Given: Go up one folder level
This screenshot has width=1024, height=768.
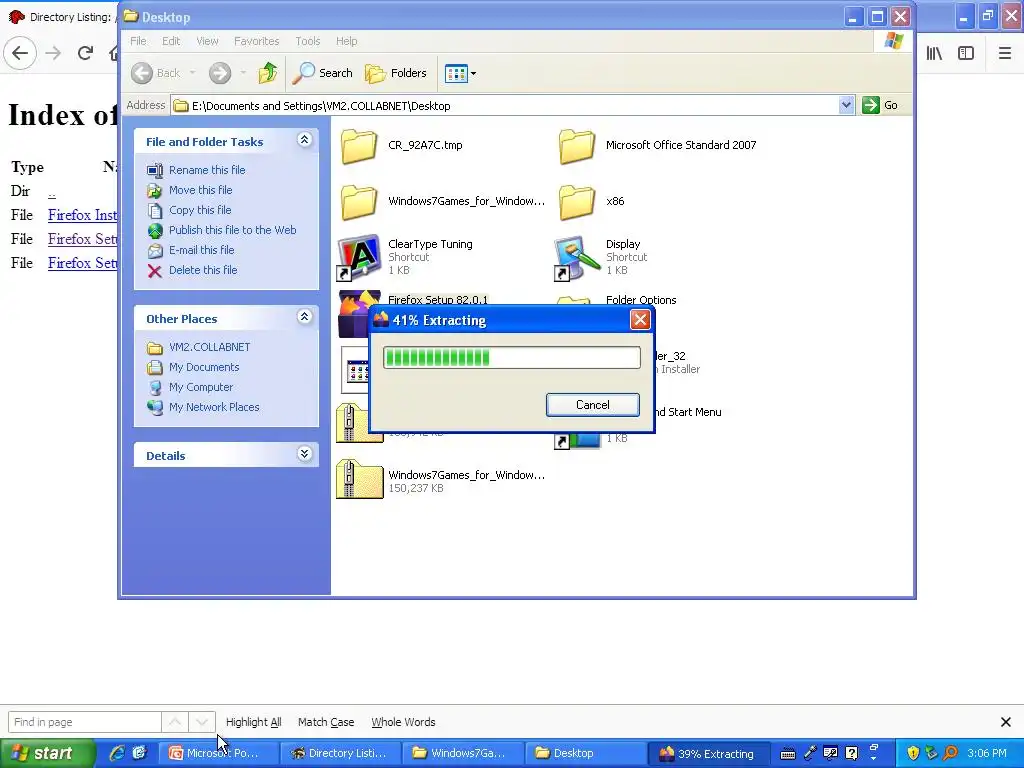Looking at the screenshot, I should [268, 73].
